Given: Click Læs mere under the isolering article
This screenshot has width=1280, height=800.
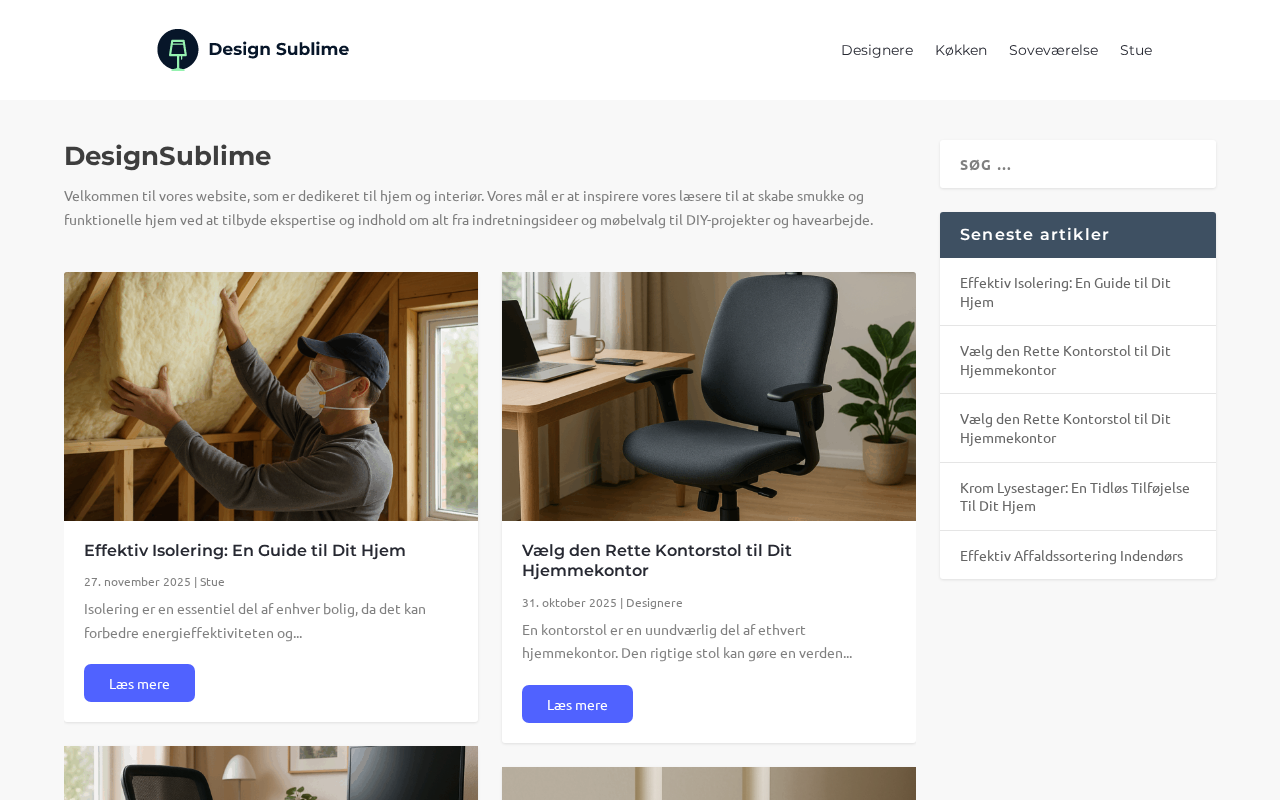Looking at the screenshot, I should [x=139, y=683].
